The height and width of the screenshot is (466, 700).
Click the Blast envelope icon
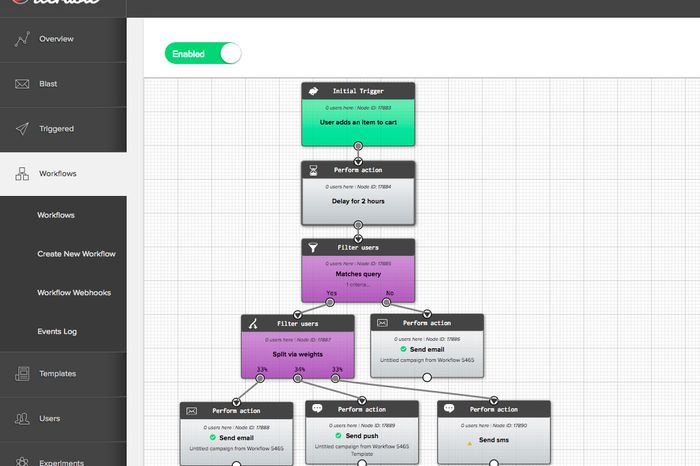22,84
